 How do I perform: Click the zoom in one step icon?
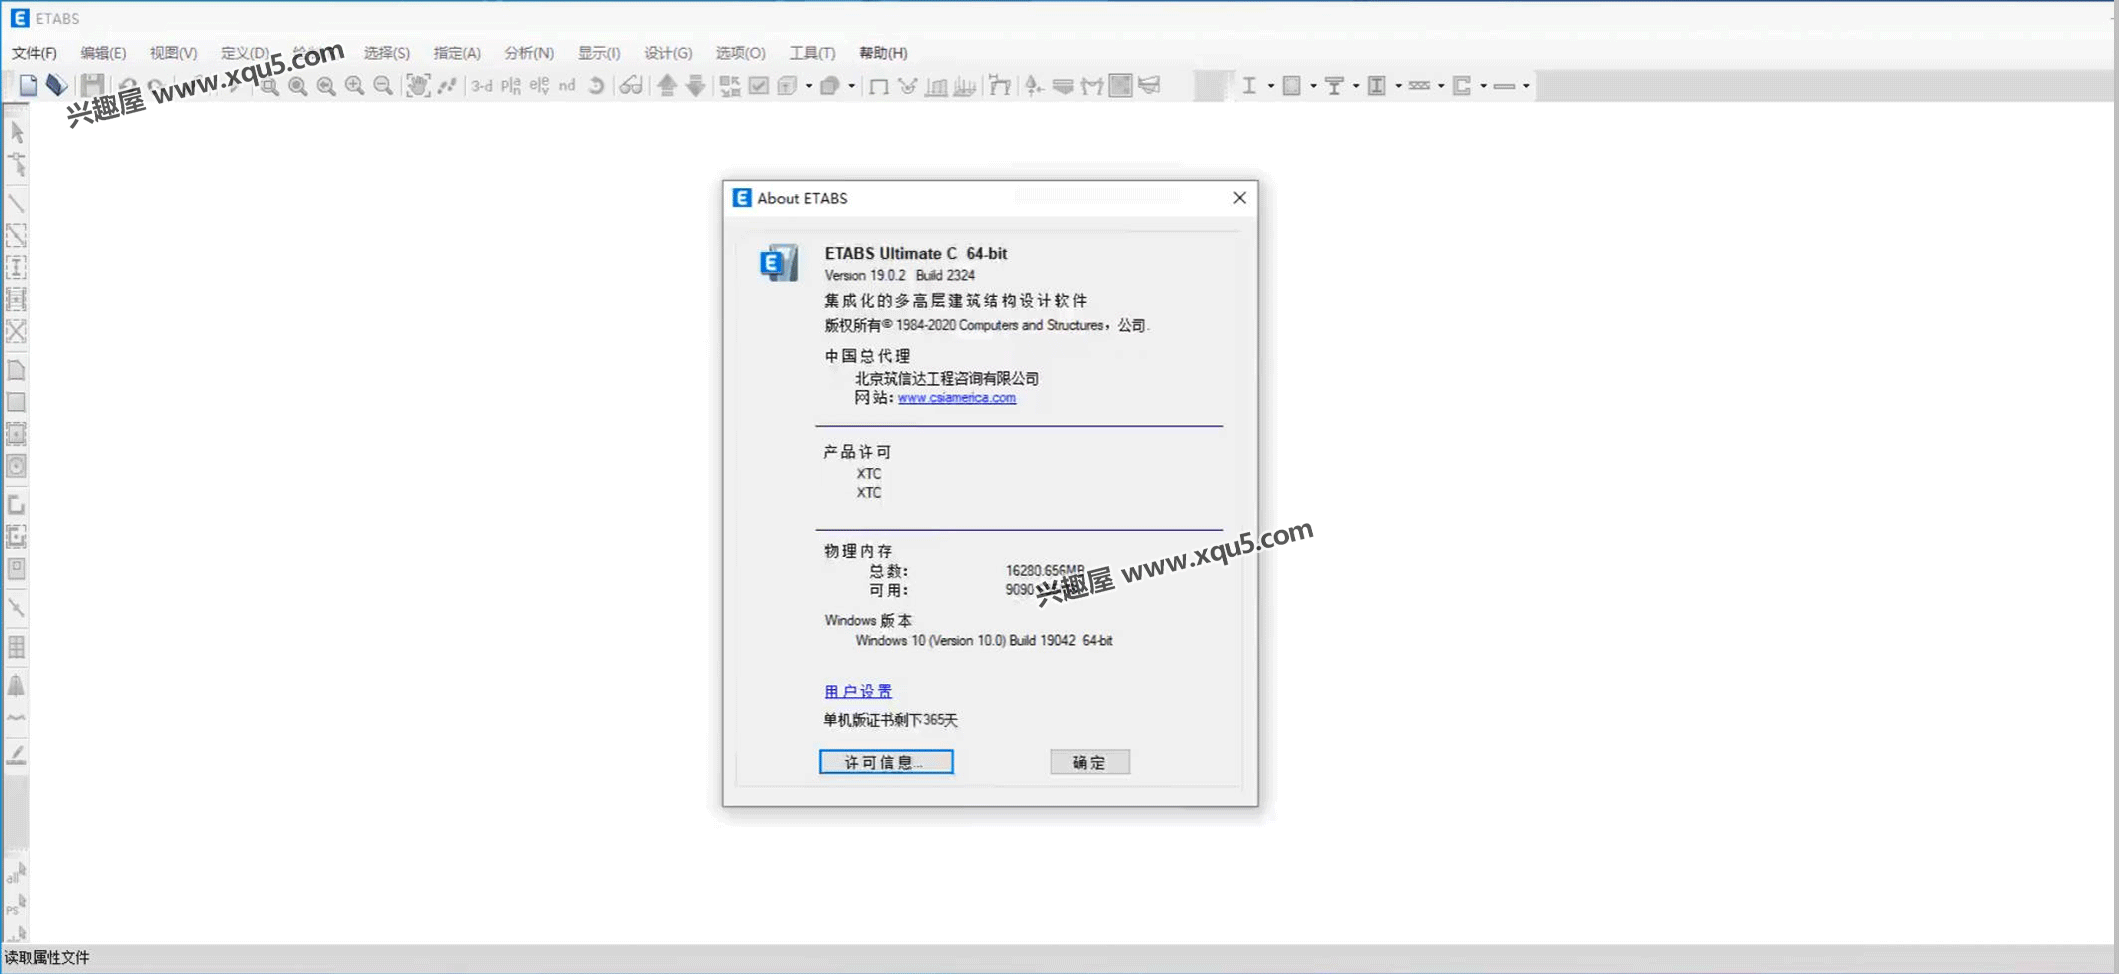pyautogui.click(x=354, y=86)
